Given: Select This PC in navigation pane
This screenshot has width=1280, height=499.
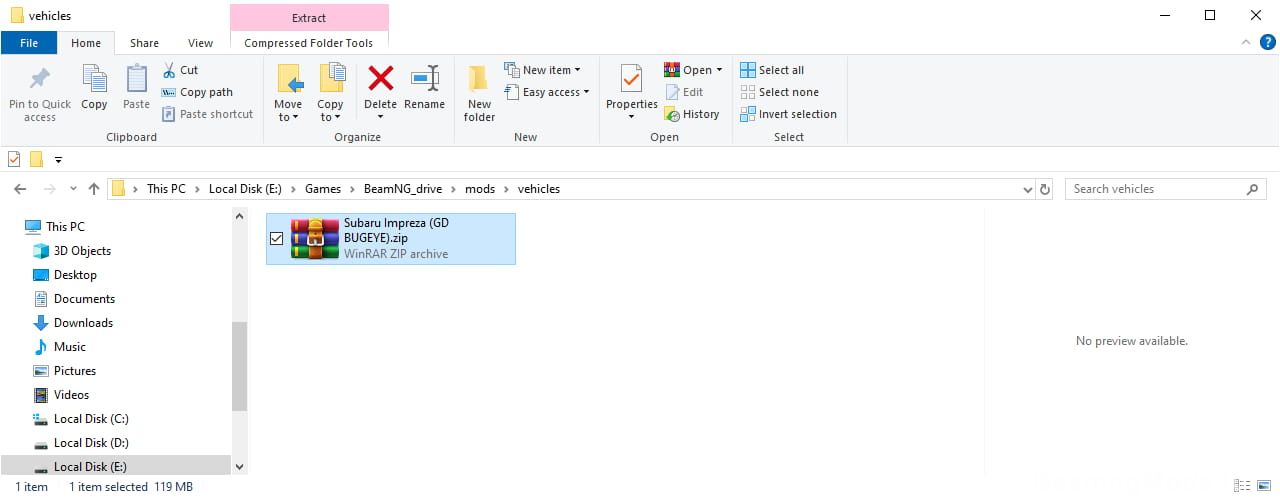Looking at the screenshot, I should 65,227.
